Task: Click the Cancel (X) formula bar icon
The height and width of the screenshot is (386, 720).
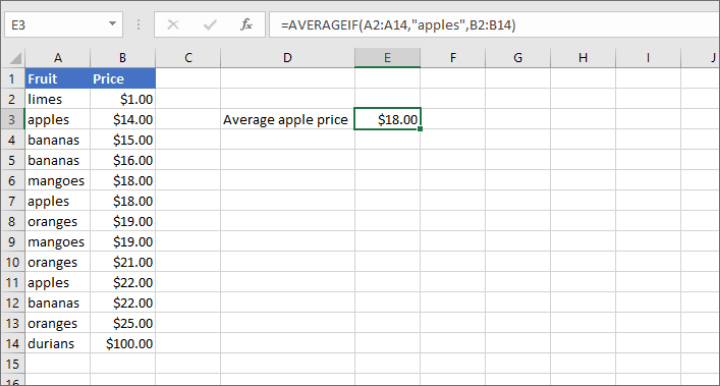Action: coord(173,25)
